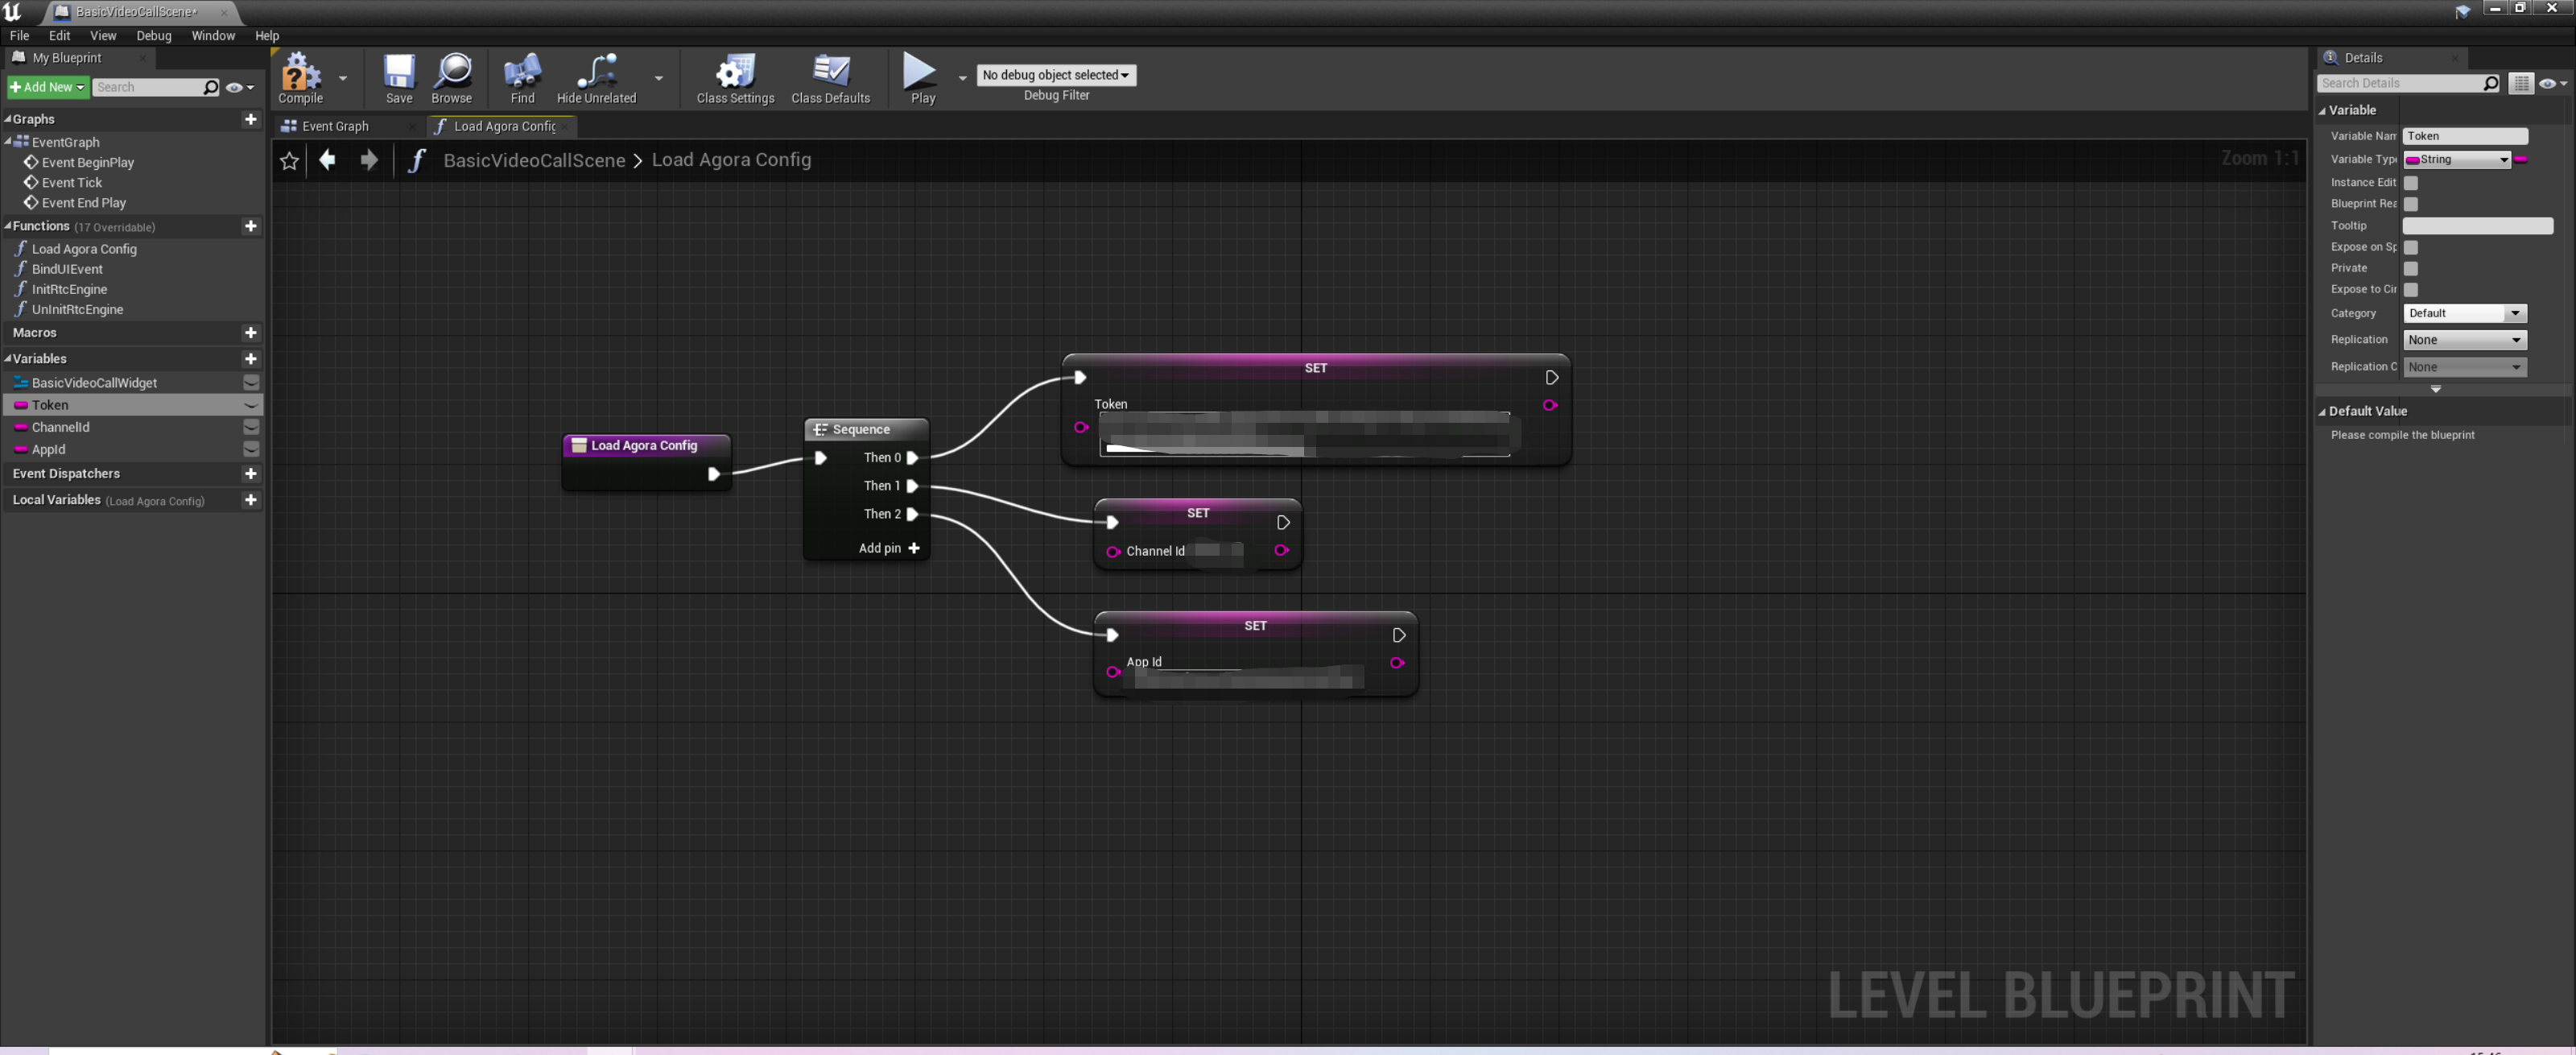
Task: Toggle ChannelId variable visibility eye
Action: point(251,427)
